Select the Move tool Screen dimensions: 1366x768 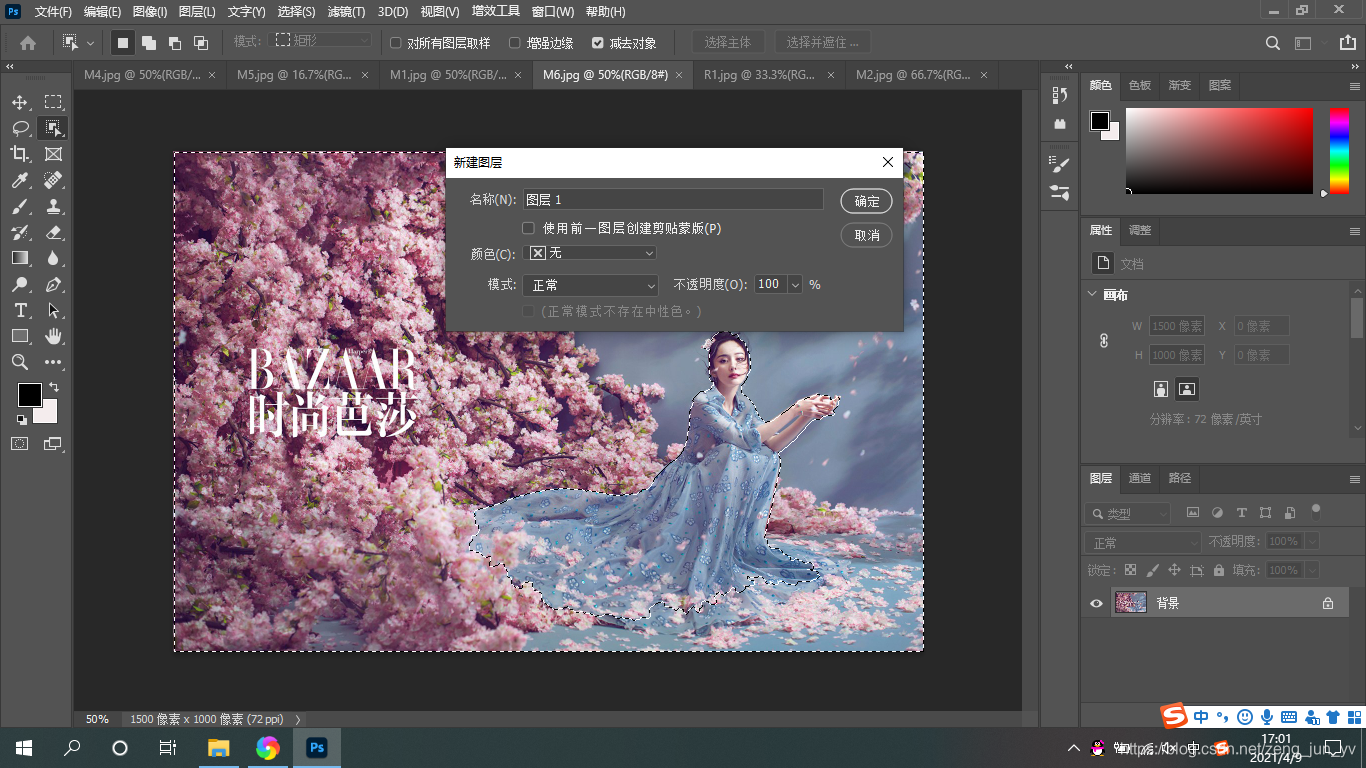pos(20,102)
